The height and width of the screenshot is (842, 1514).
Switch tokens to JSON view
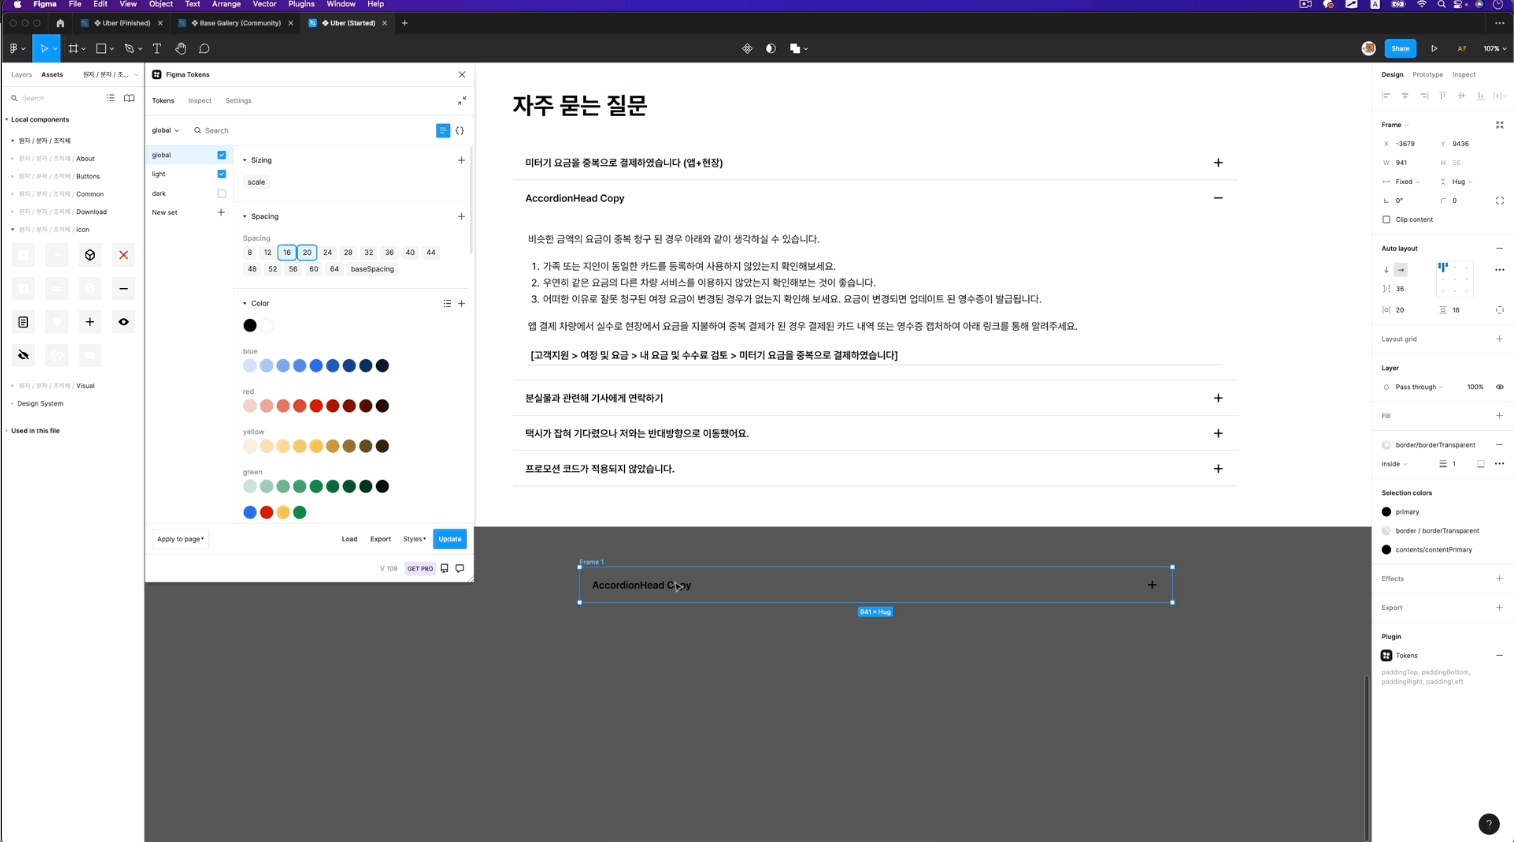click(x=460, y=131)
